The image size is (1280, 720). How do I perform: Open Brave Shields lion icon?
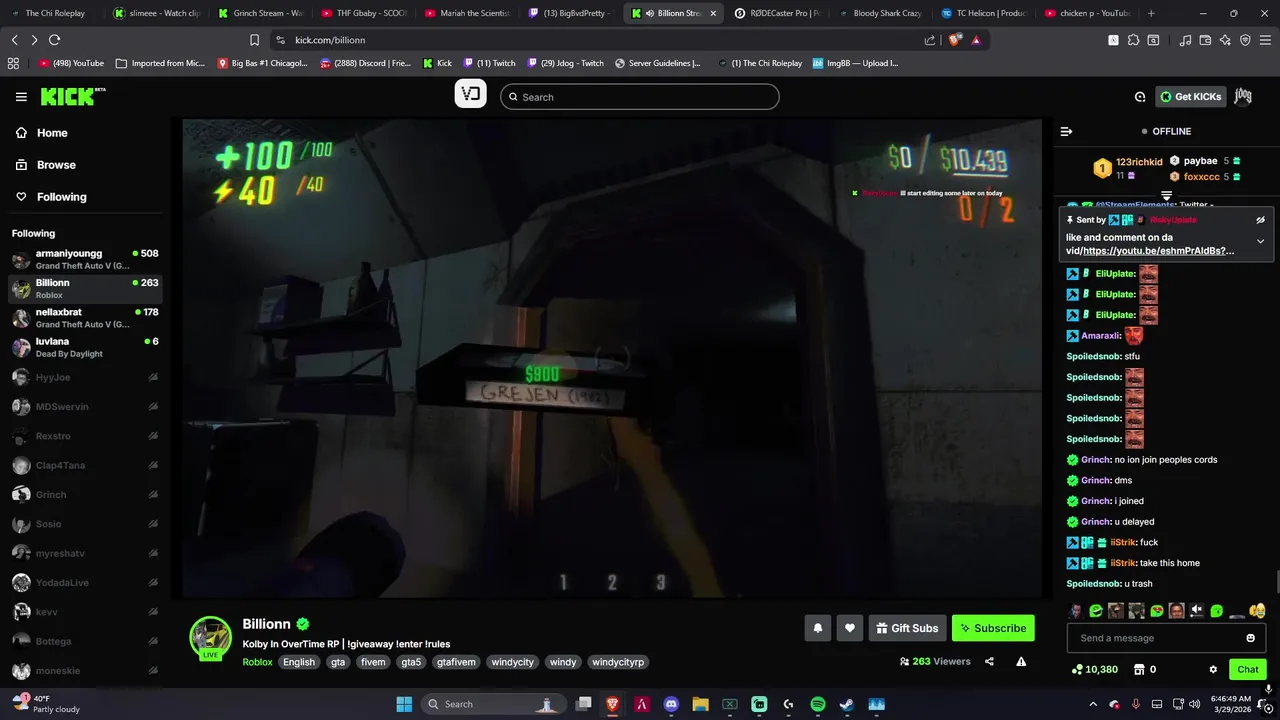click(955, 40)
